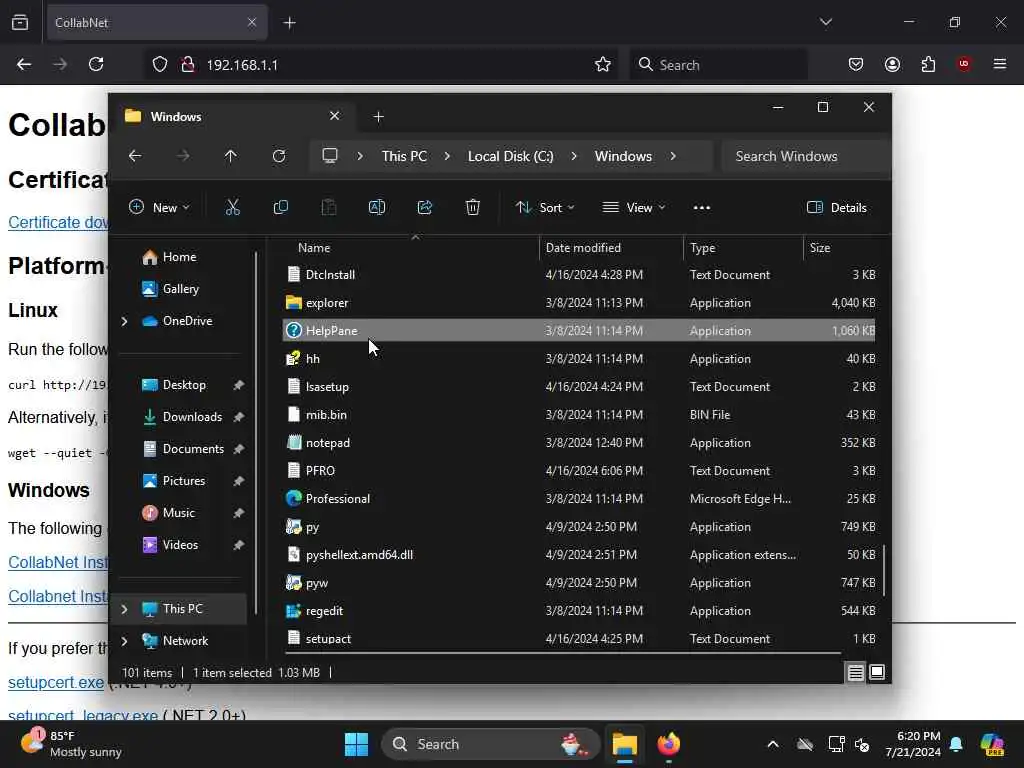Click the Type column header
This screenshot has width=1024, height=768.
(743, 248)
